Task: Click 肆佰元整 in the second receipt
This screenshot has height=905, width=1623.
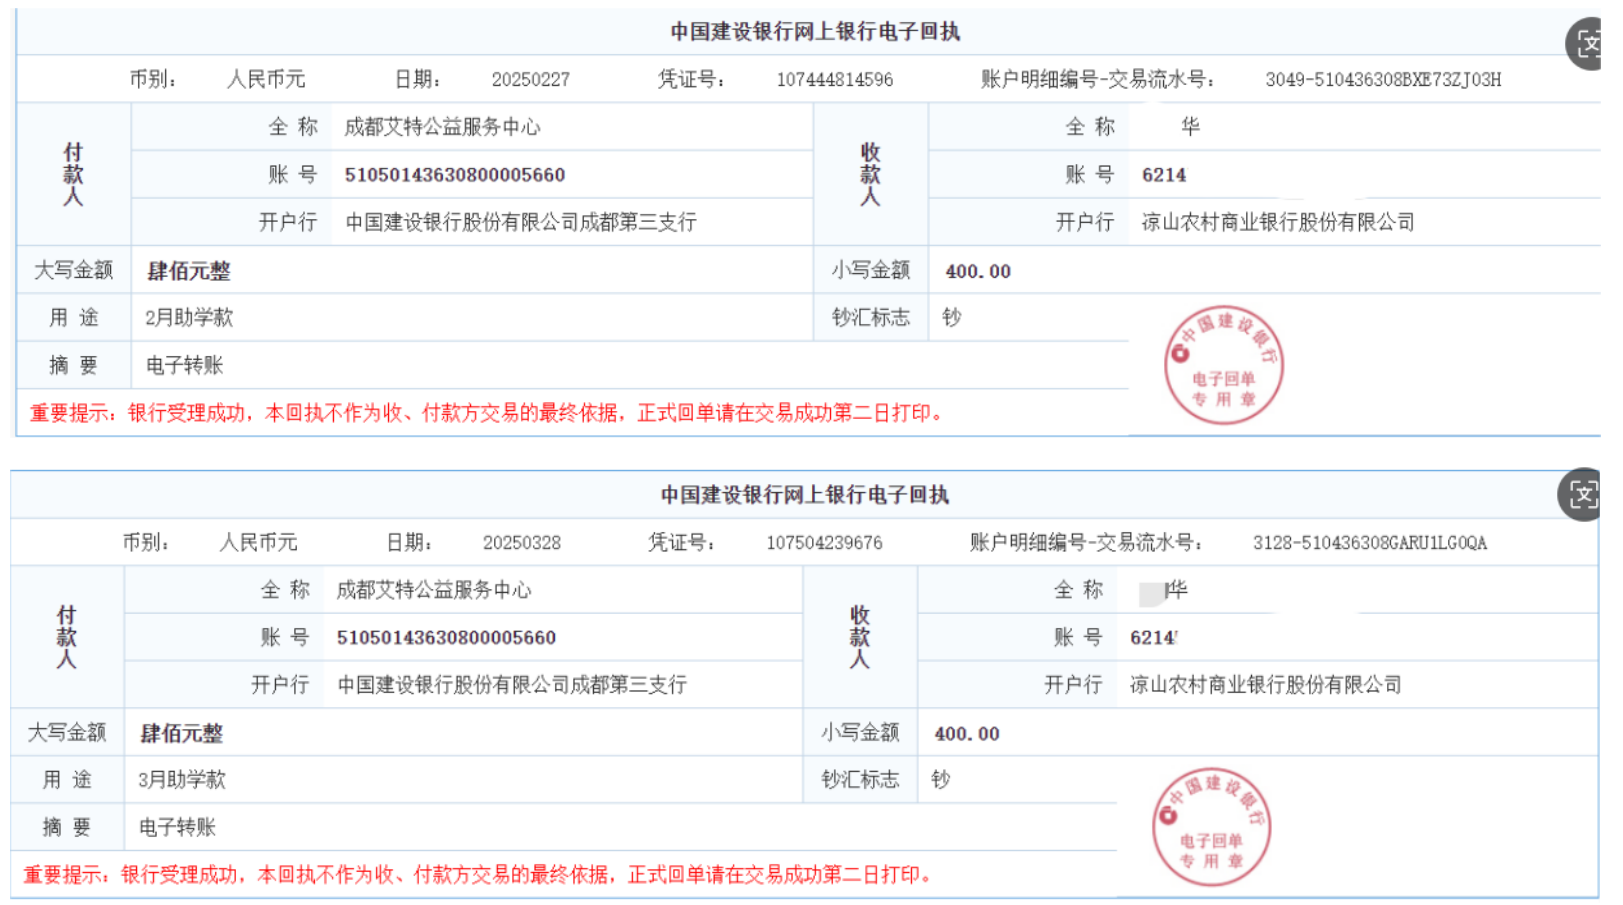Action: tap(181, 734)
